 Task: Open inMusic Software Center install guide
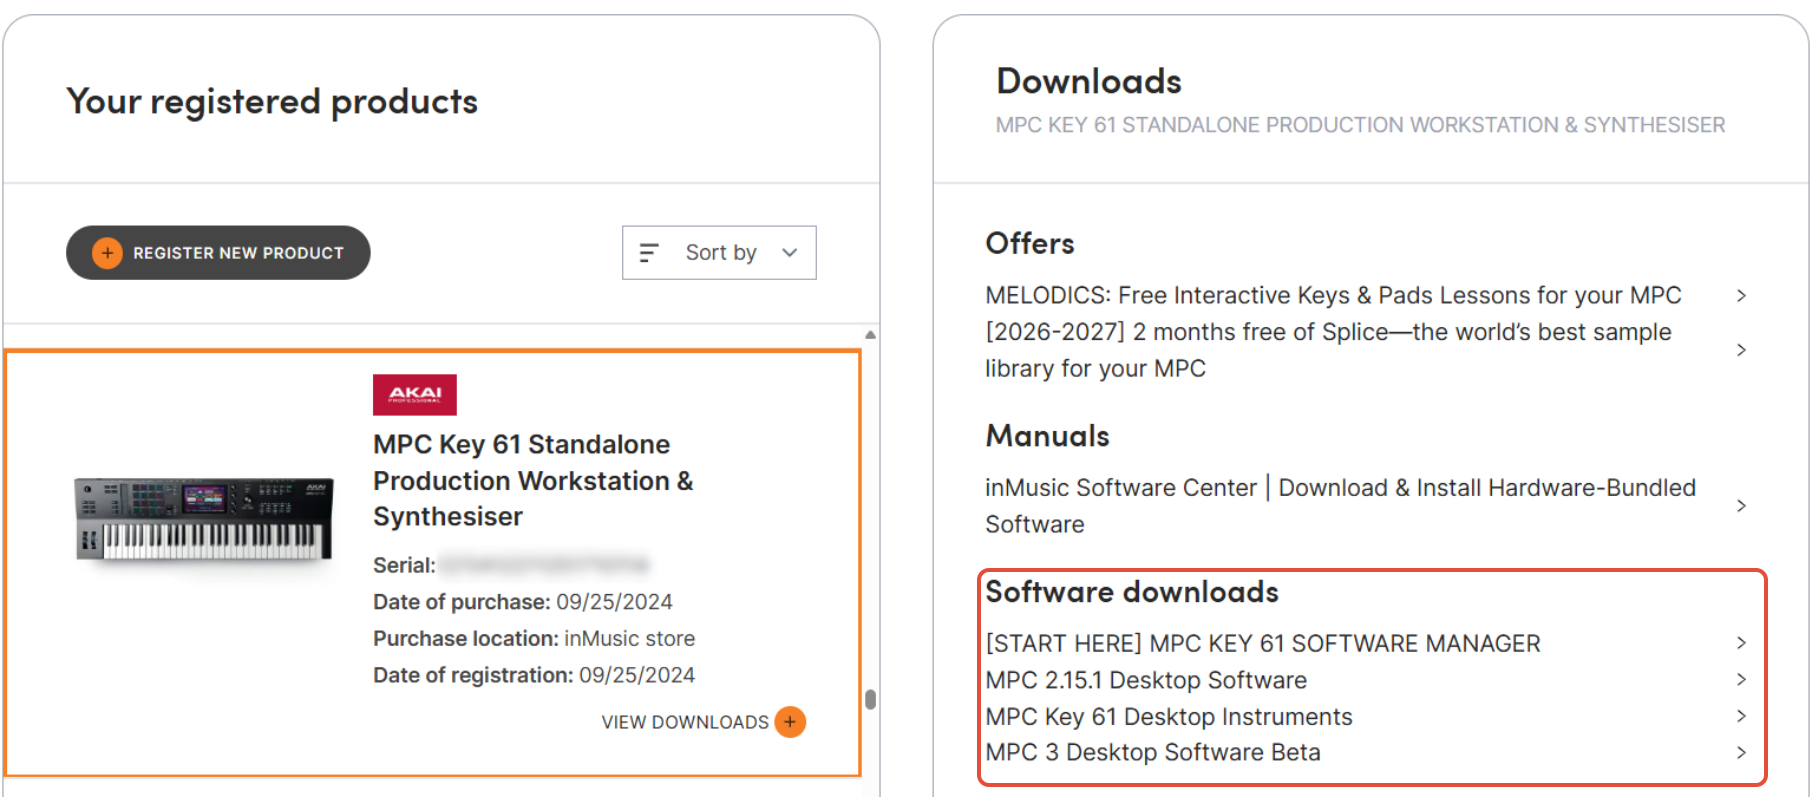click(x=1340, y=506)
